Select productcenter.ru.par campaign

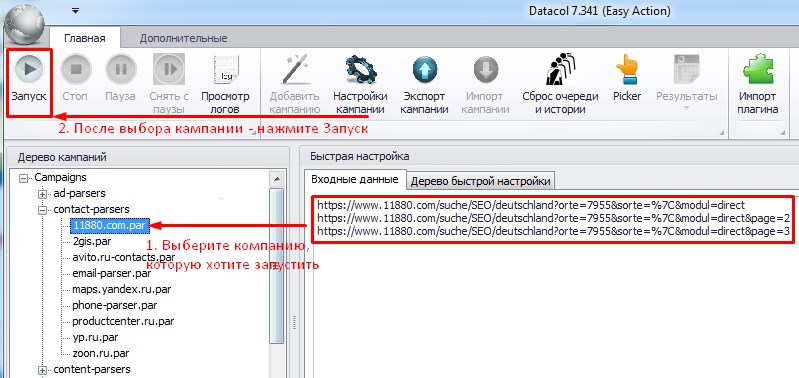[123, 321]
